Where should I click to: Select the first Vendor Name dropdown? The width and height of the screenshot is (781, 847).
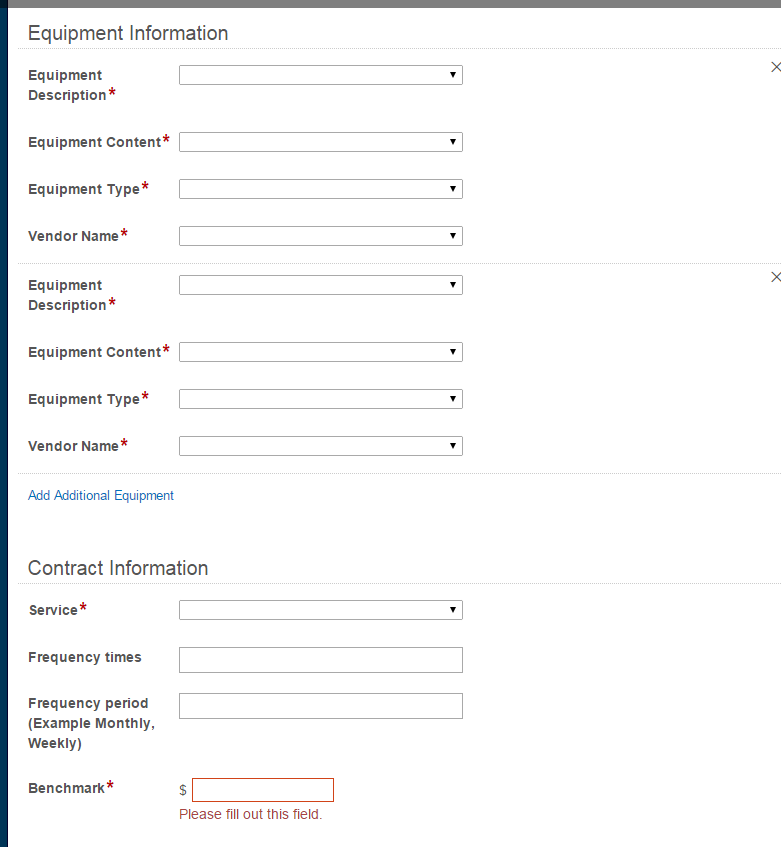click(x=321, y=236)
